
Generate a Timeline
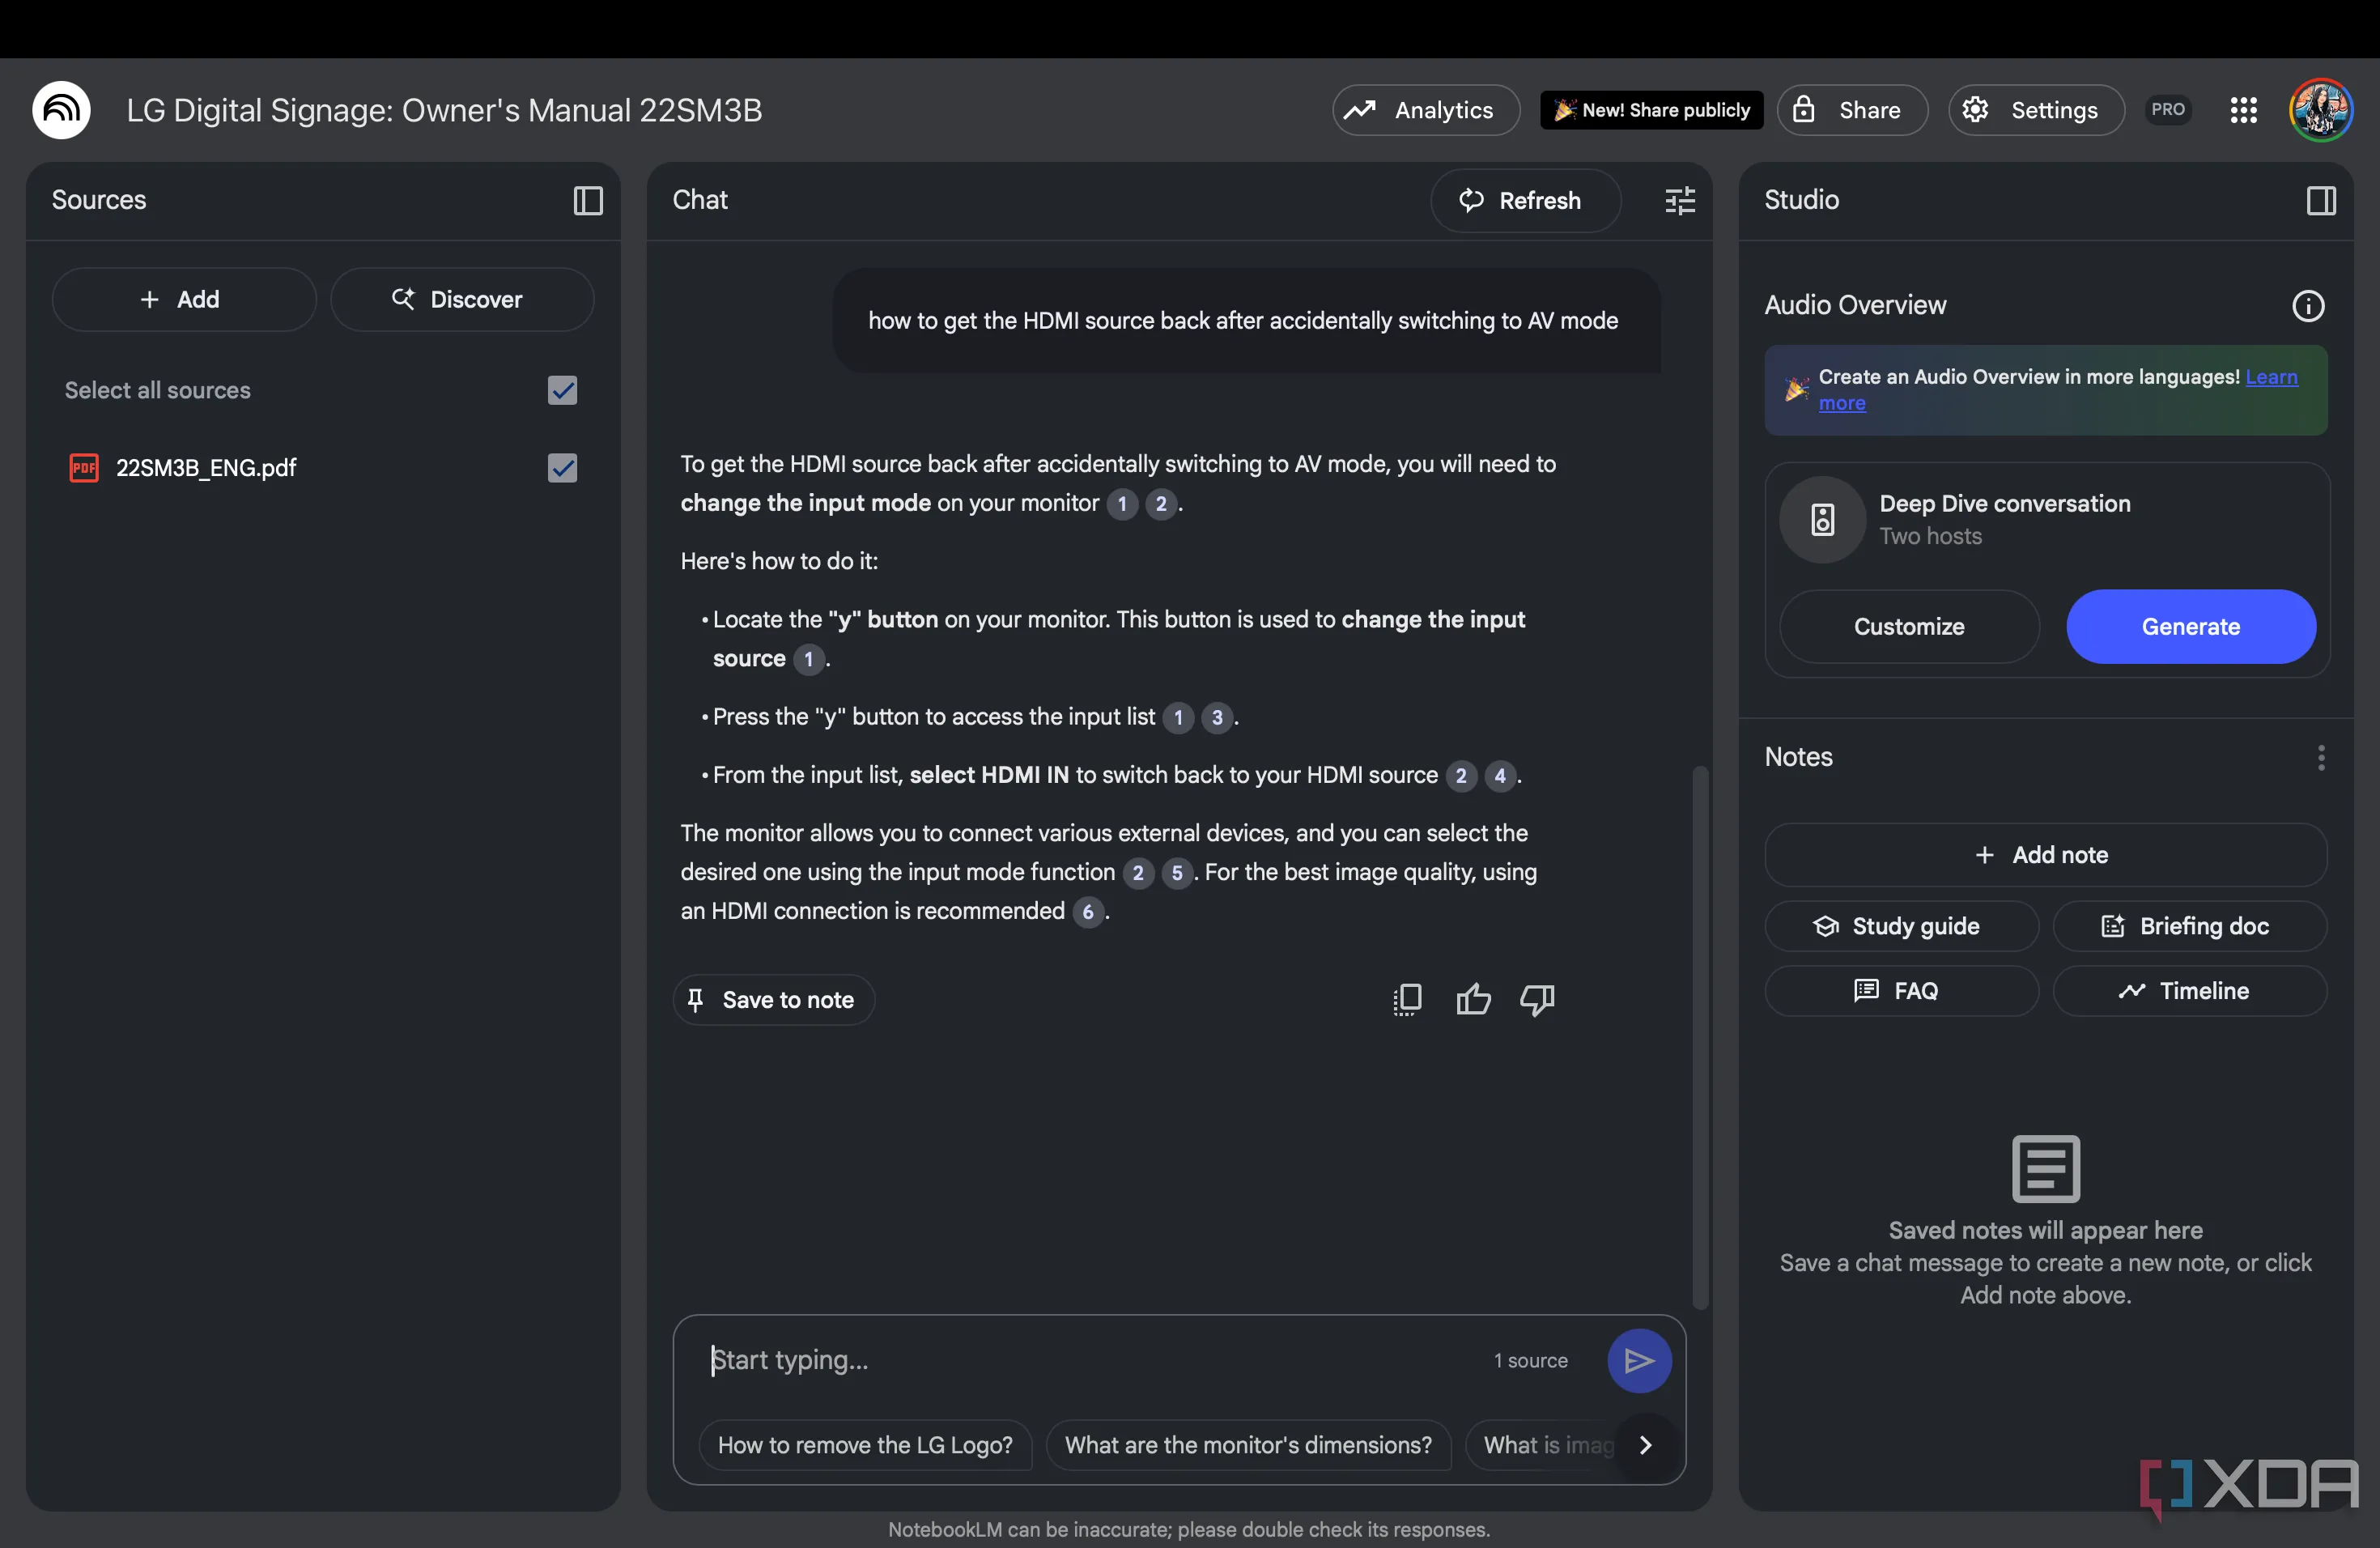pyautogui.click(x=2189, y=991)
